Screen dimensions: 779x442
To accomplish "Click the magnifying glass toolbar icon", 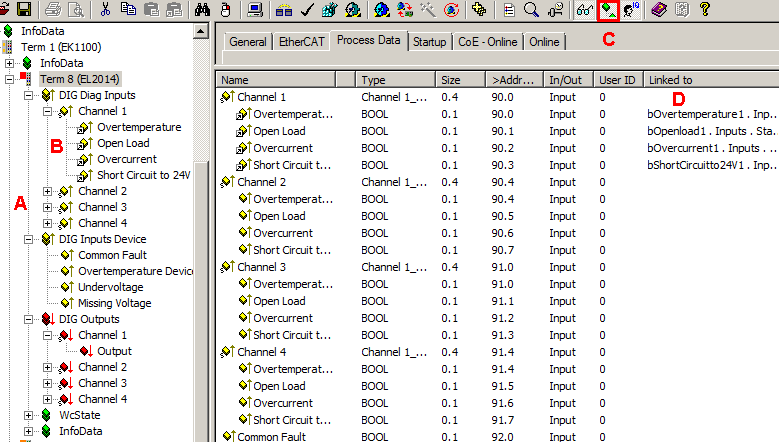I will click(x=532, y=9).
